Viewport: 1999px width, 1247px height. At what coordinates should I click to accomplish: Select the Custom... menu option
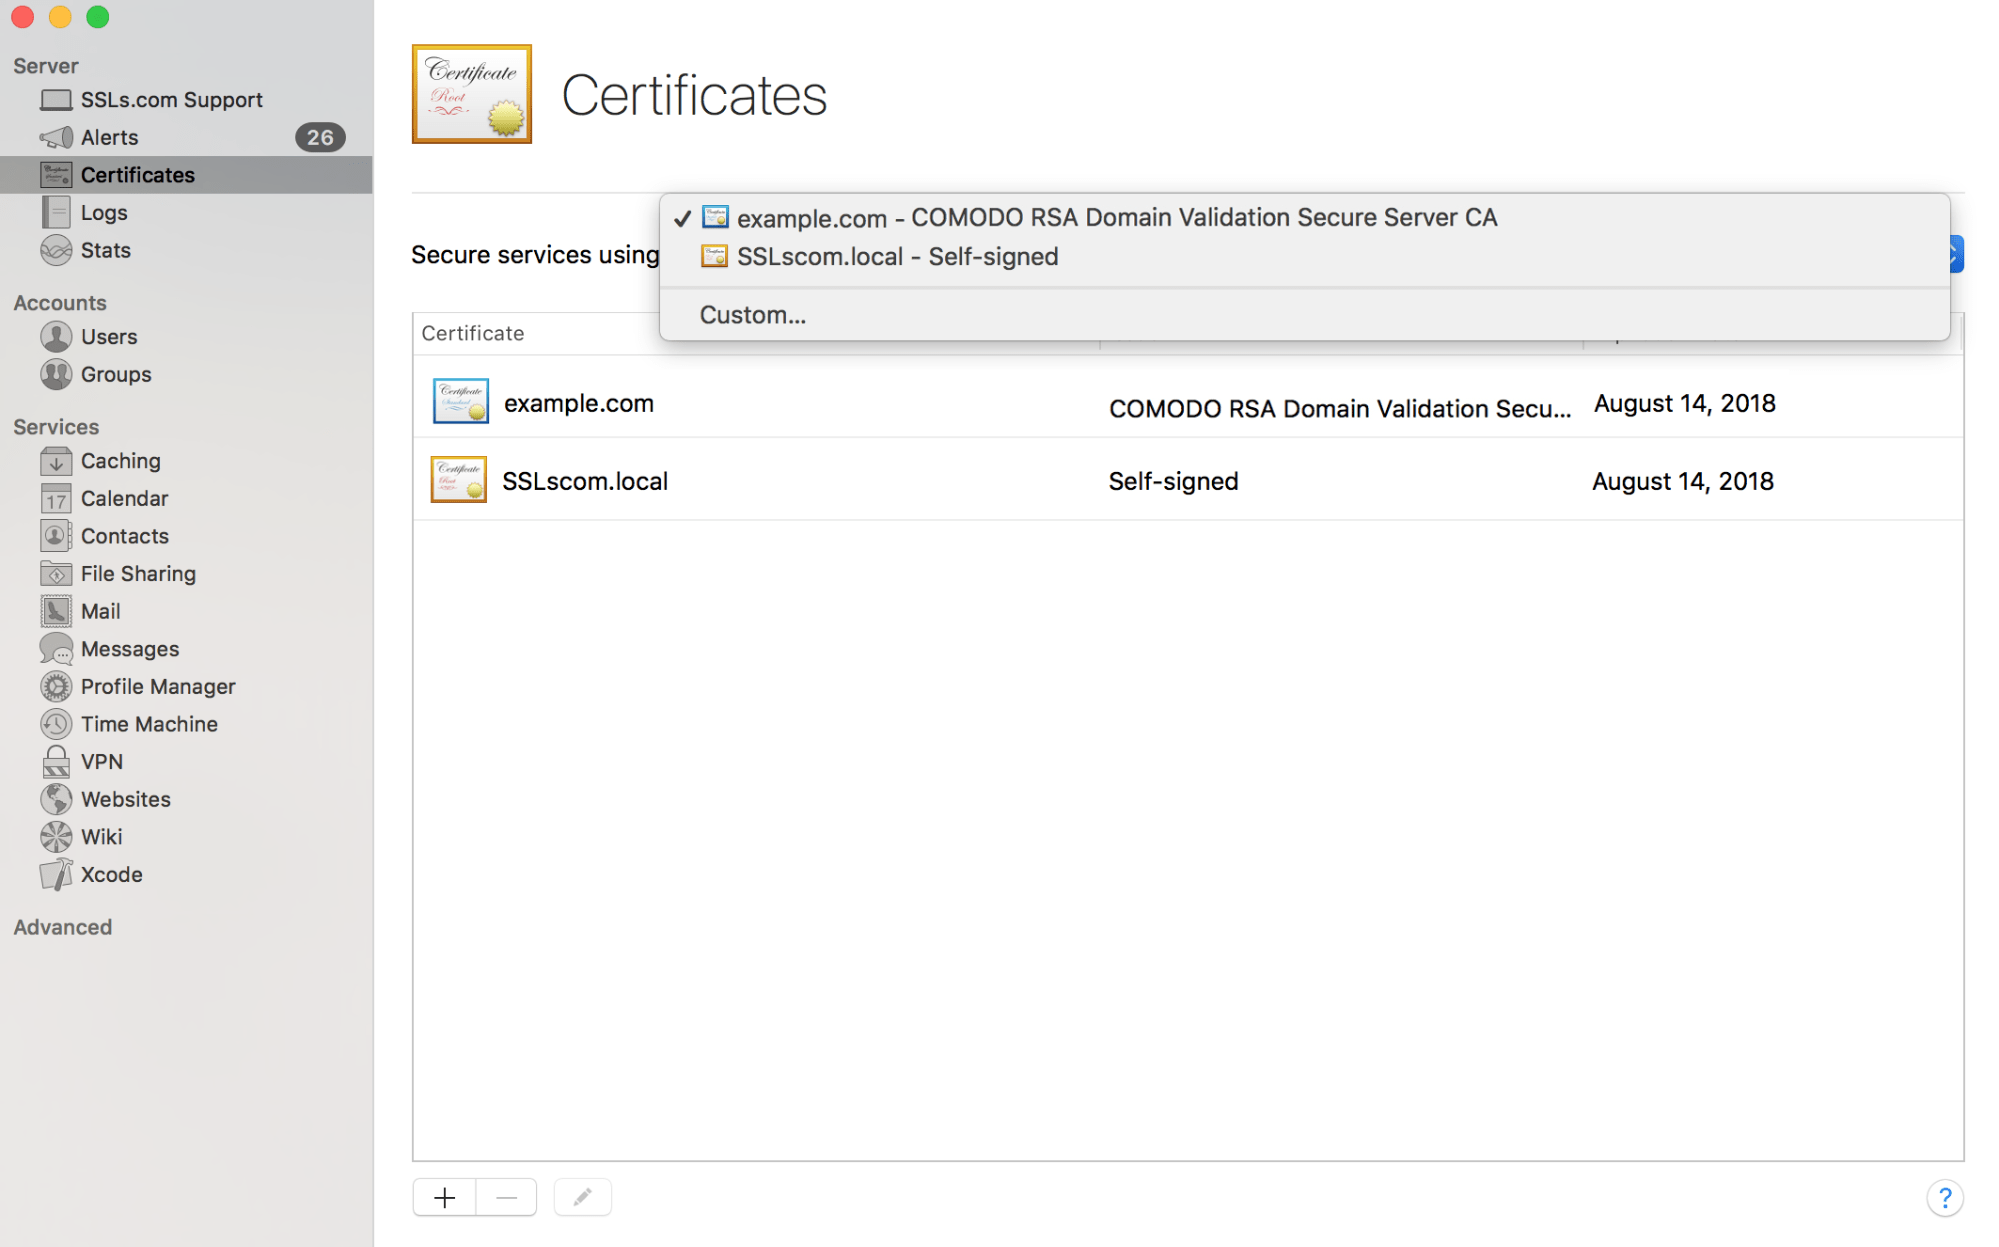(752, 315)
